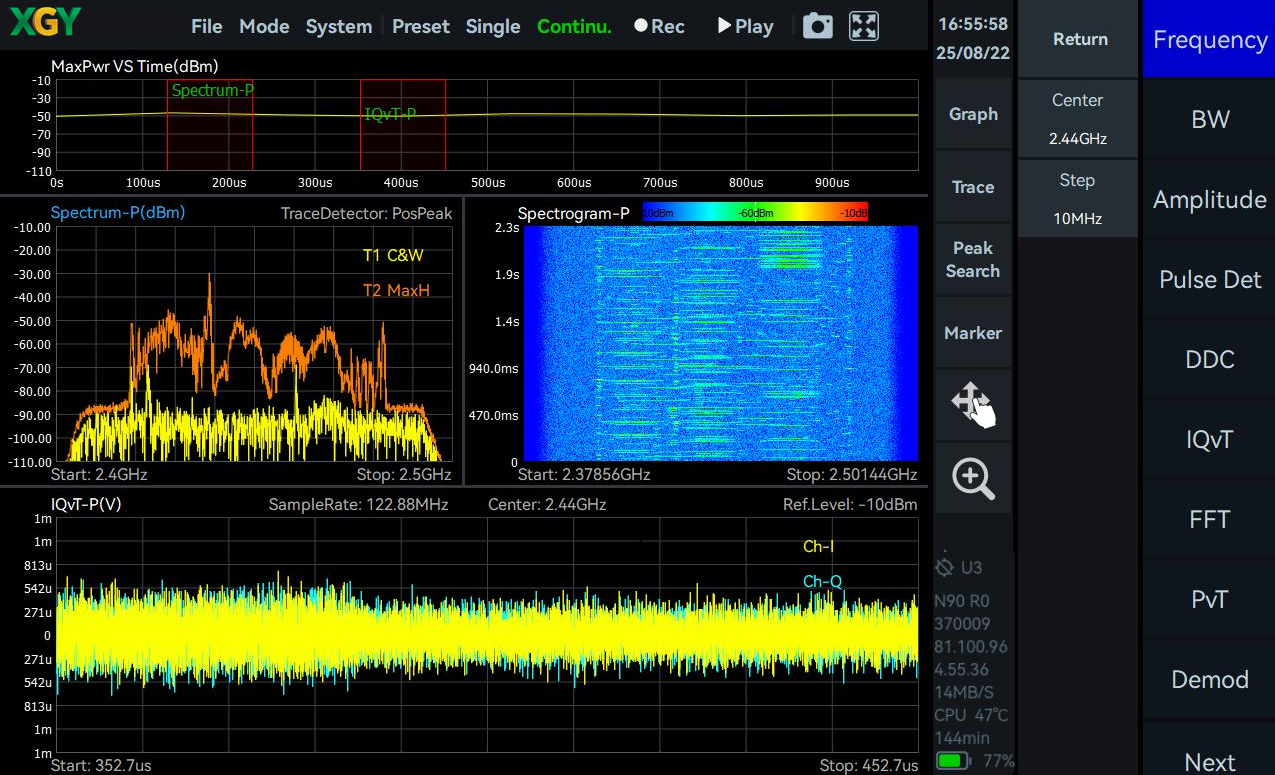This screenshot has height=775, width=1275.
Task: Activate the zoom magnifier tool
Action: [x=973, y=479]
